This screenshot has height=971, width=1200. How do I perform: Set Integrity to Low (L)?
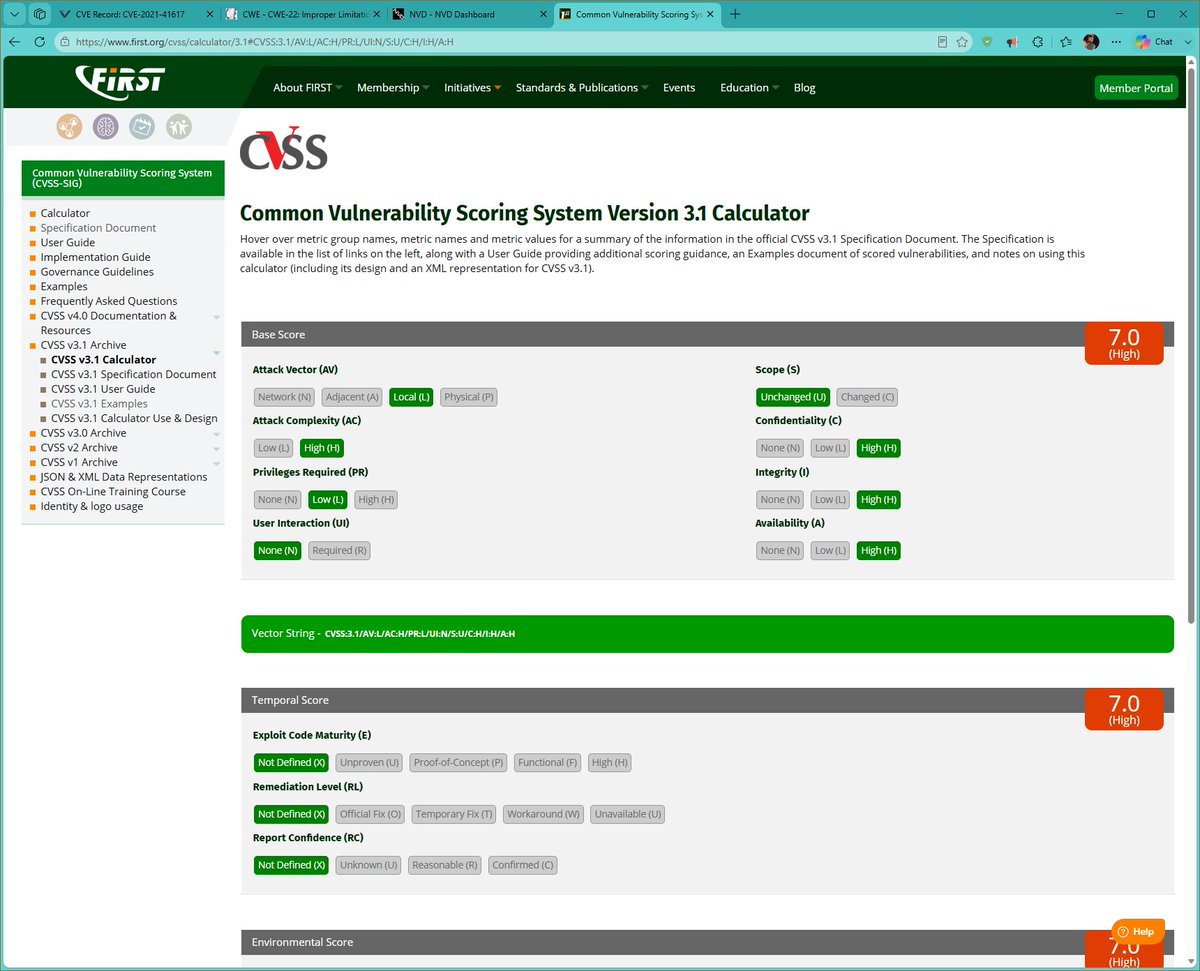click(x=829, y=499)
